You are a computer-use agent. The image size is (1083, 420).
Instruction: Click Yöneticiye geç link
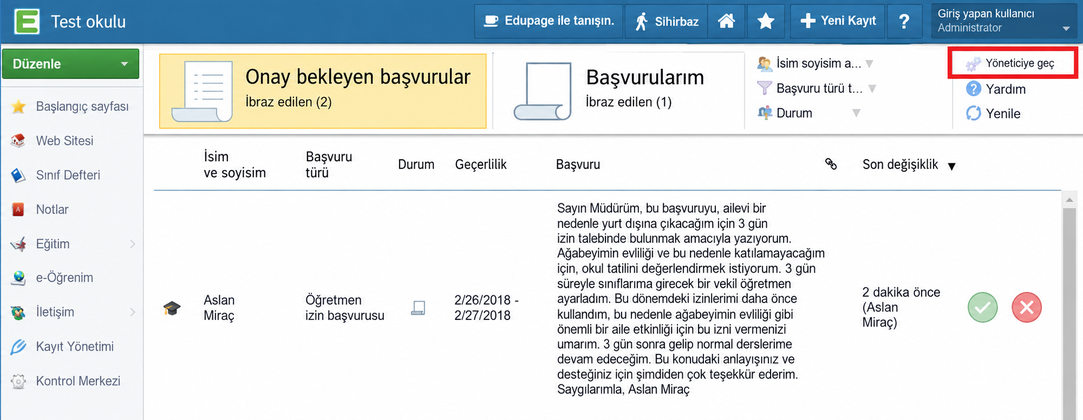coord(1012,64)
